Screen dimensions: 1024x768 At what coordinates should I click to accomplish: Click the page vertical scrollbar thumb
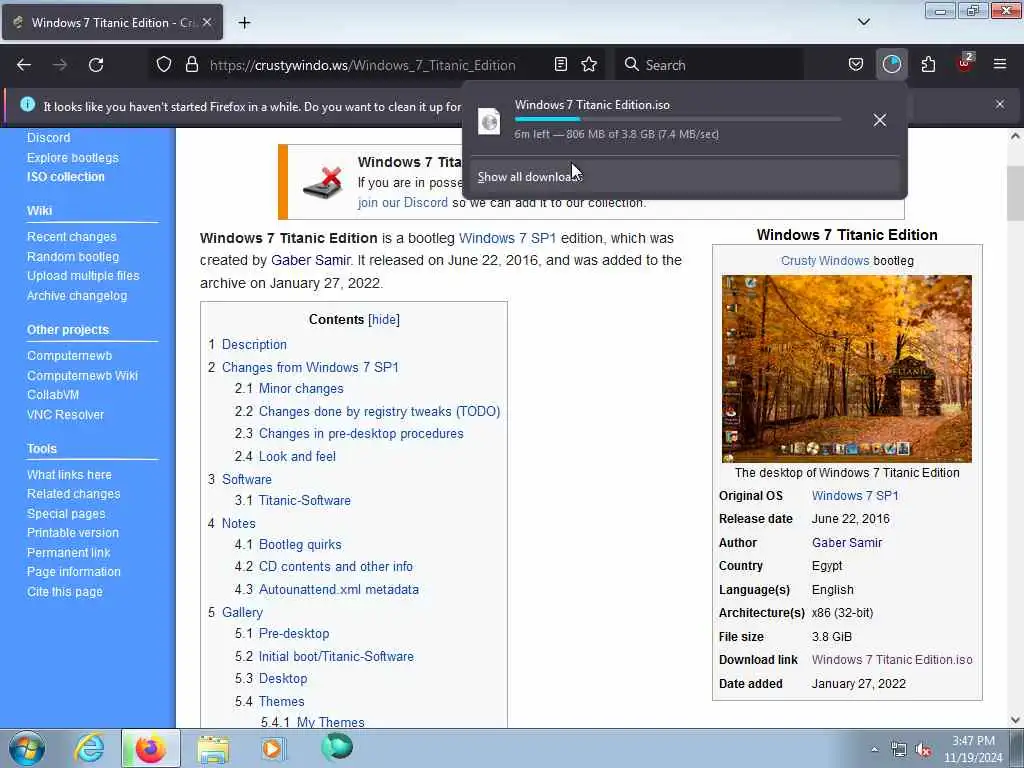1015,193
